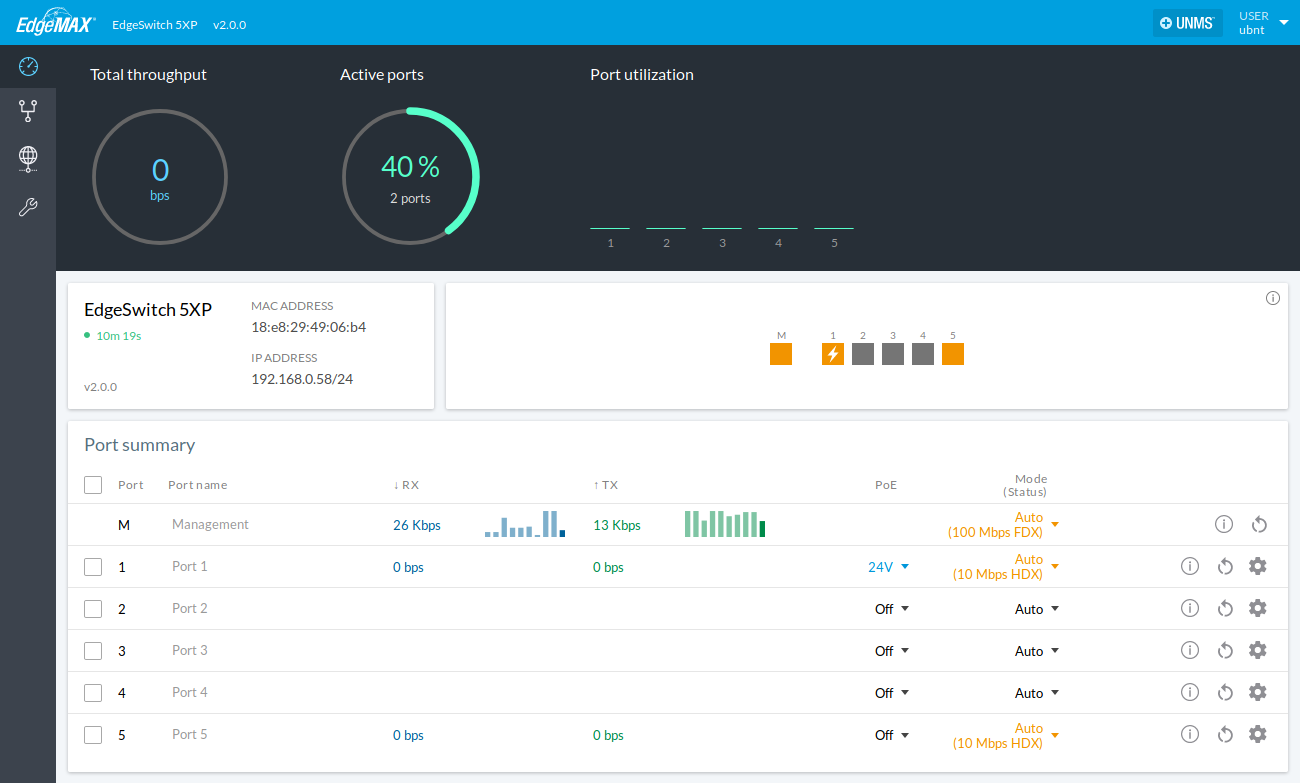Click the port 1 lightning PoE square

coord(833,354)
